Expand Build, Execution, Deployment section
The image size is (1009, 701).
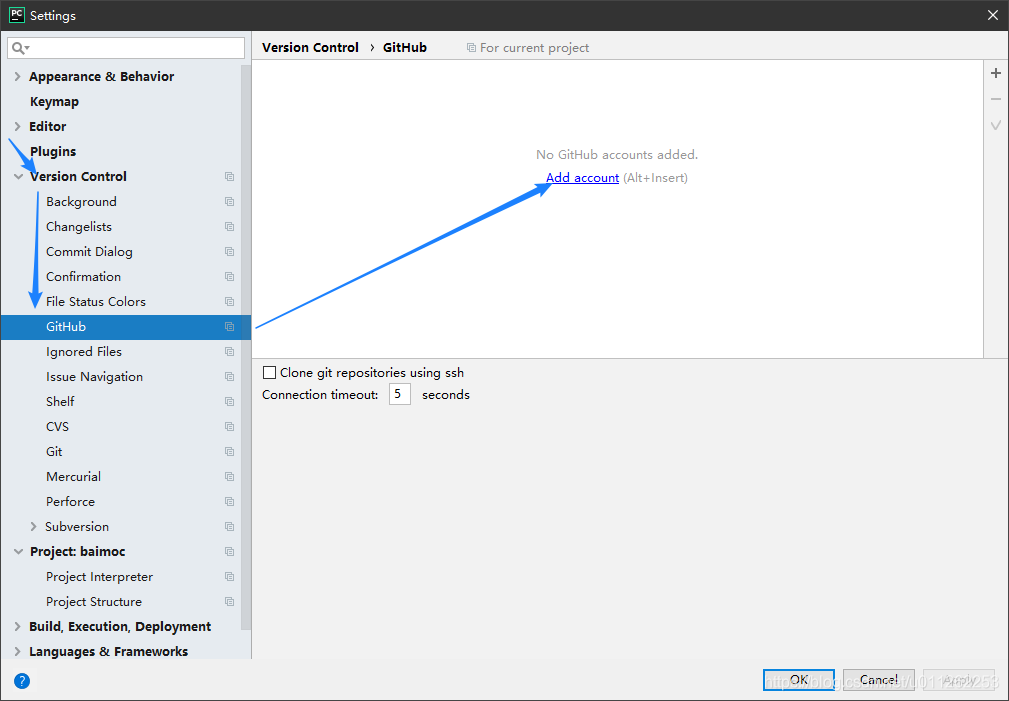point(17,627)
